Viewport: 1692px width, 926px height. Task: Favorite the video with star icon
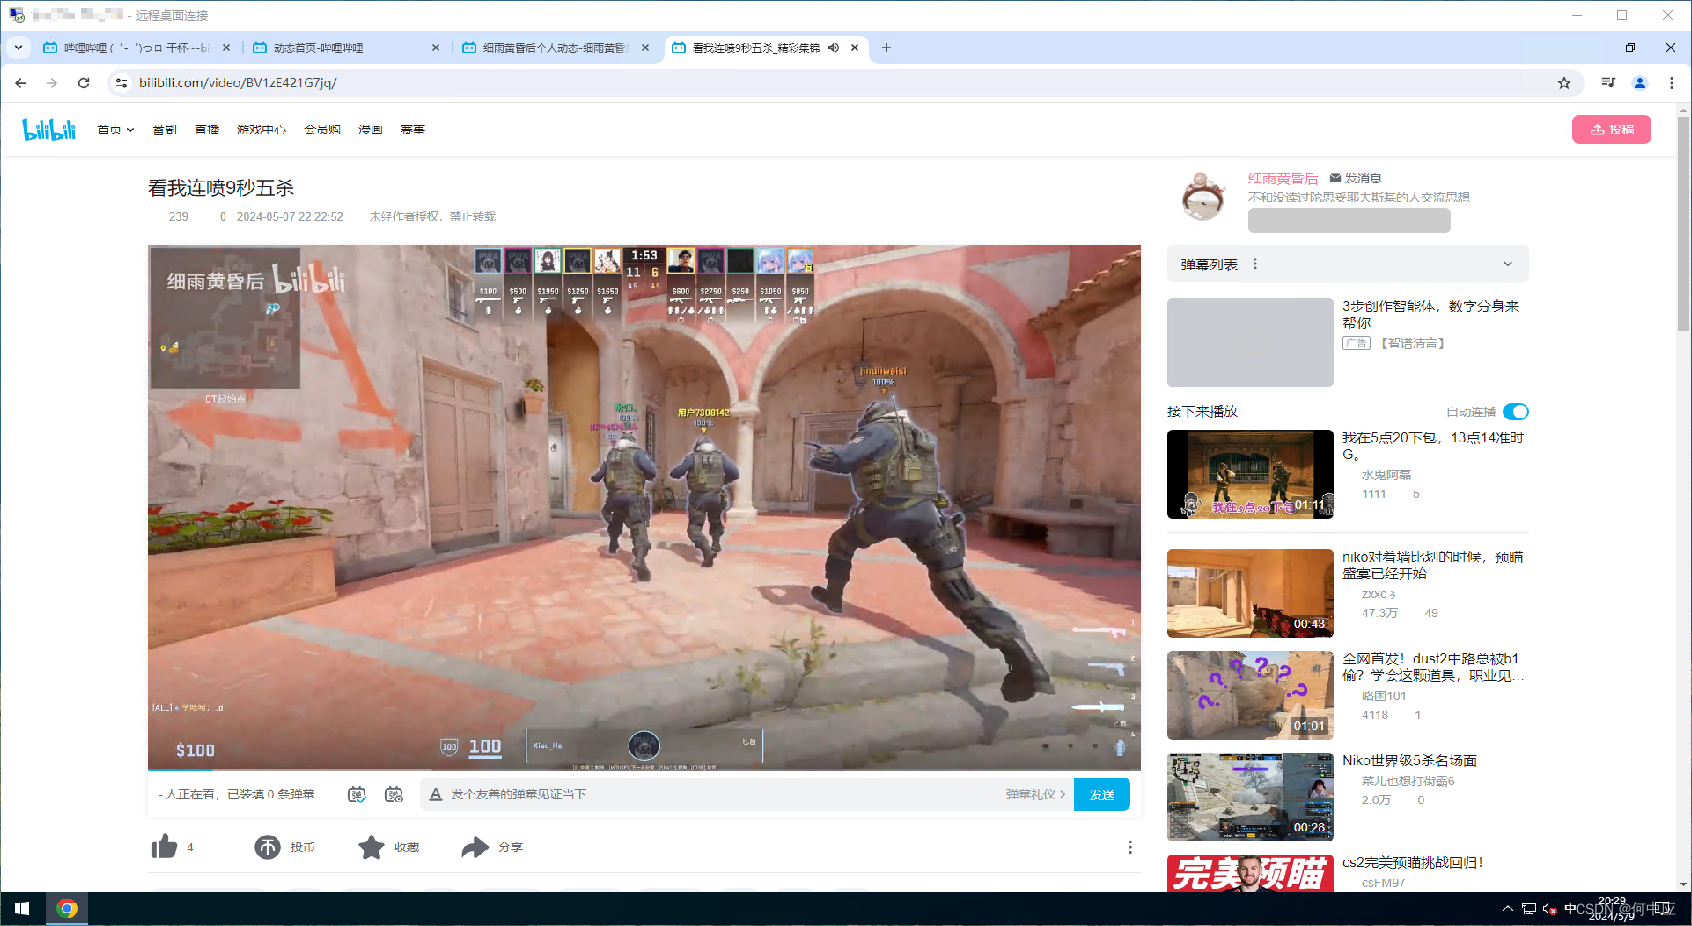371,847
